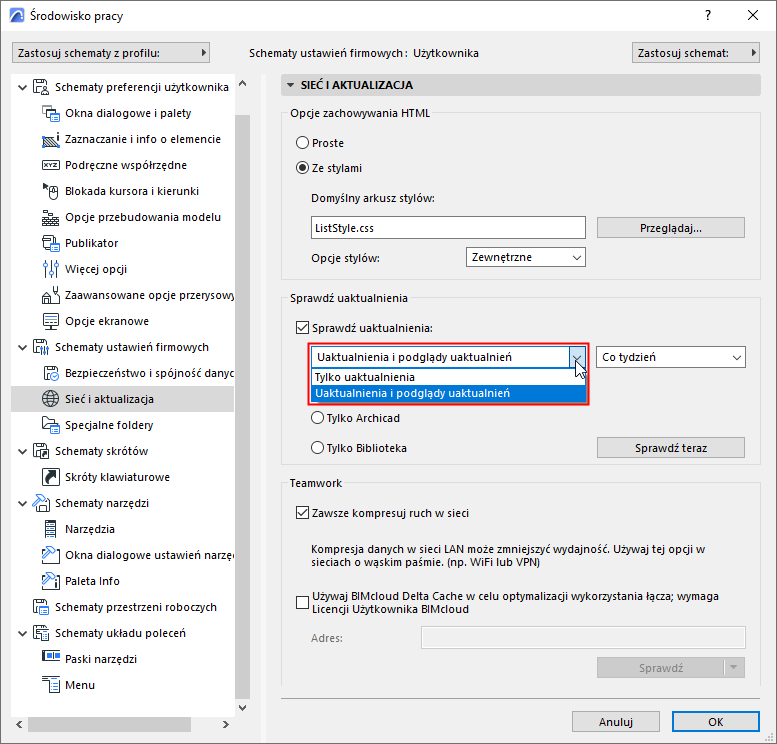Viewport: 777px width, 744px height.
Task: Open the Zastosuj schemat menu button
Action: tap(695, 53)
